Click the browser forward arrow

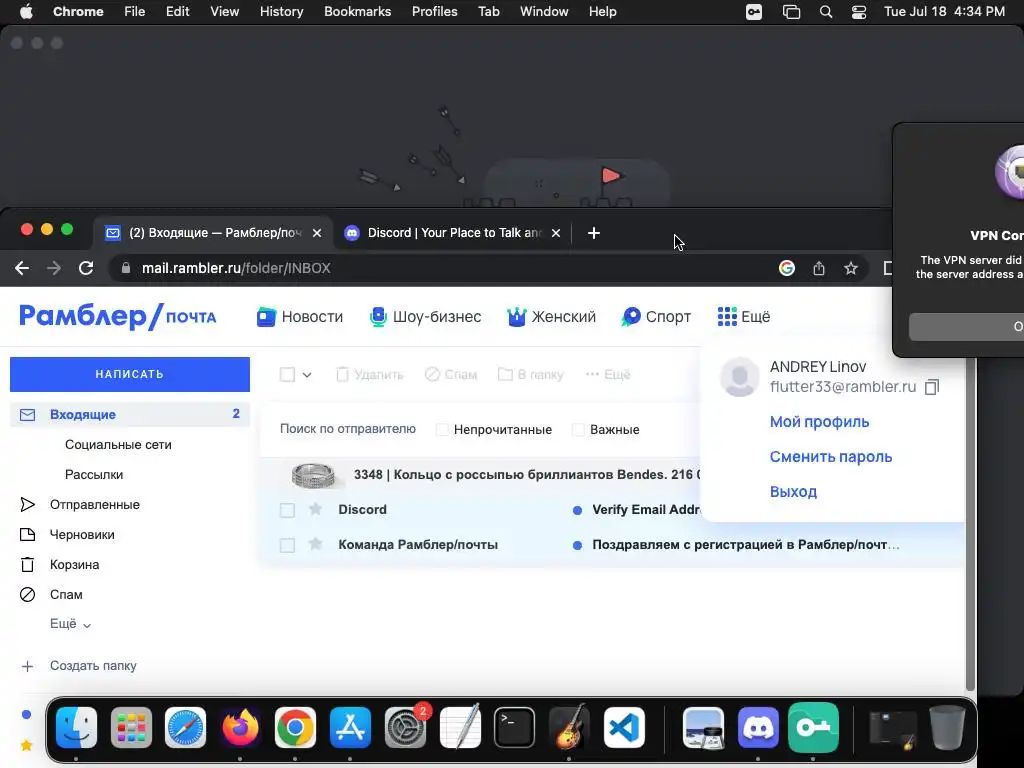(x=54, y=268)
